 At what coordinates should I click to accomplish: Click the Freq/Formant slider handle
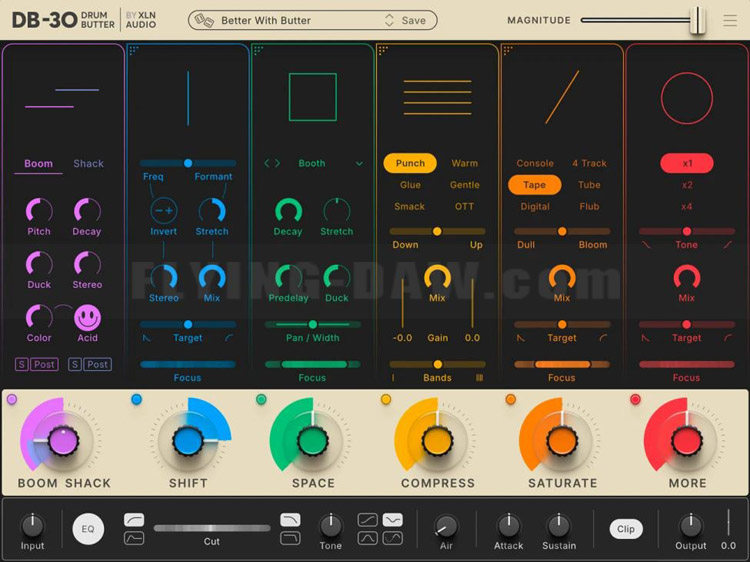click(x=188, y=163)
